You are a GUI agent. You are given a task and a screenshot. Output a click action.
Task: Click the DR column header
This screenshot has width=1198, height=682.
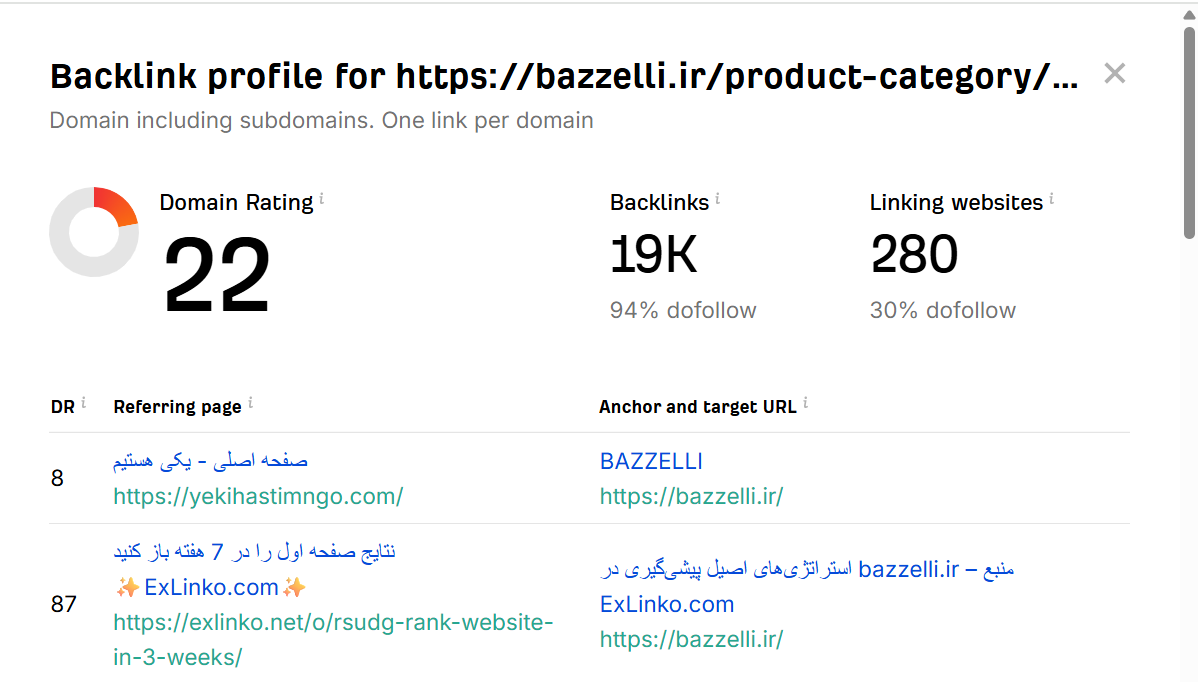[62, 407]
